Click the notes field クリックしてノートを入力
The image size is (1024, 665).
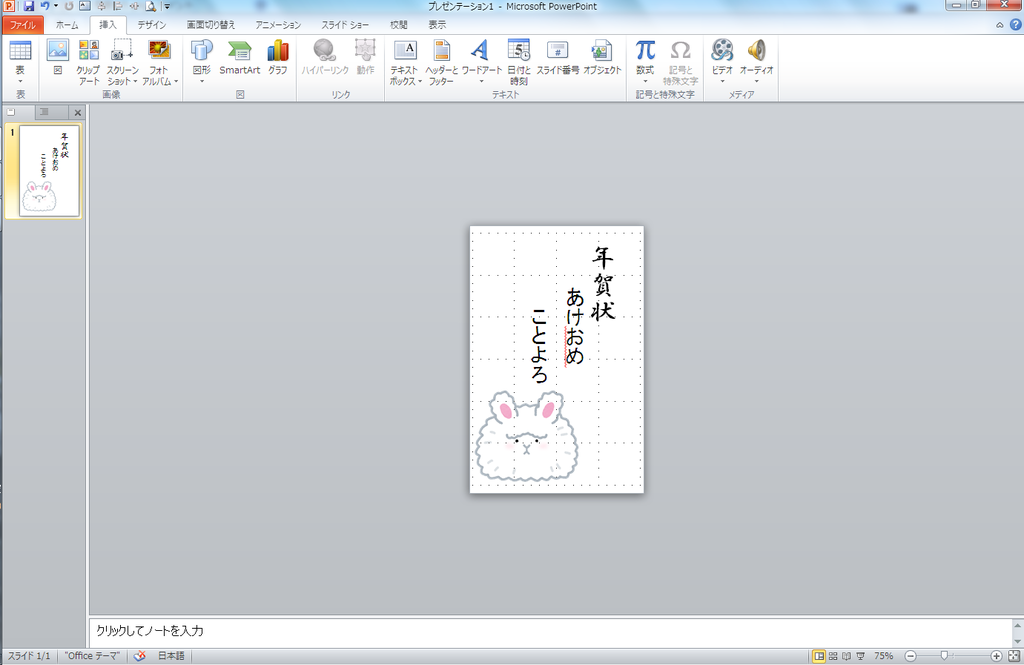tap(550, 631)
